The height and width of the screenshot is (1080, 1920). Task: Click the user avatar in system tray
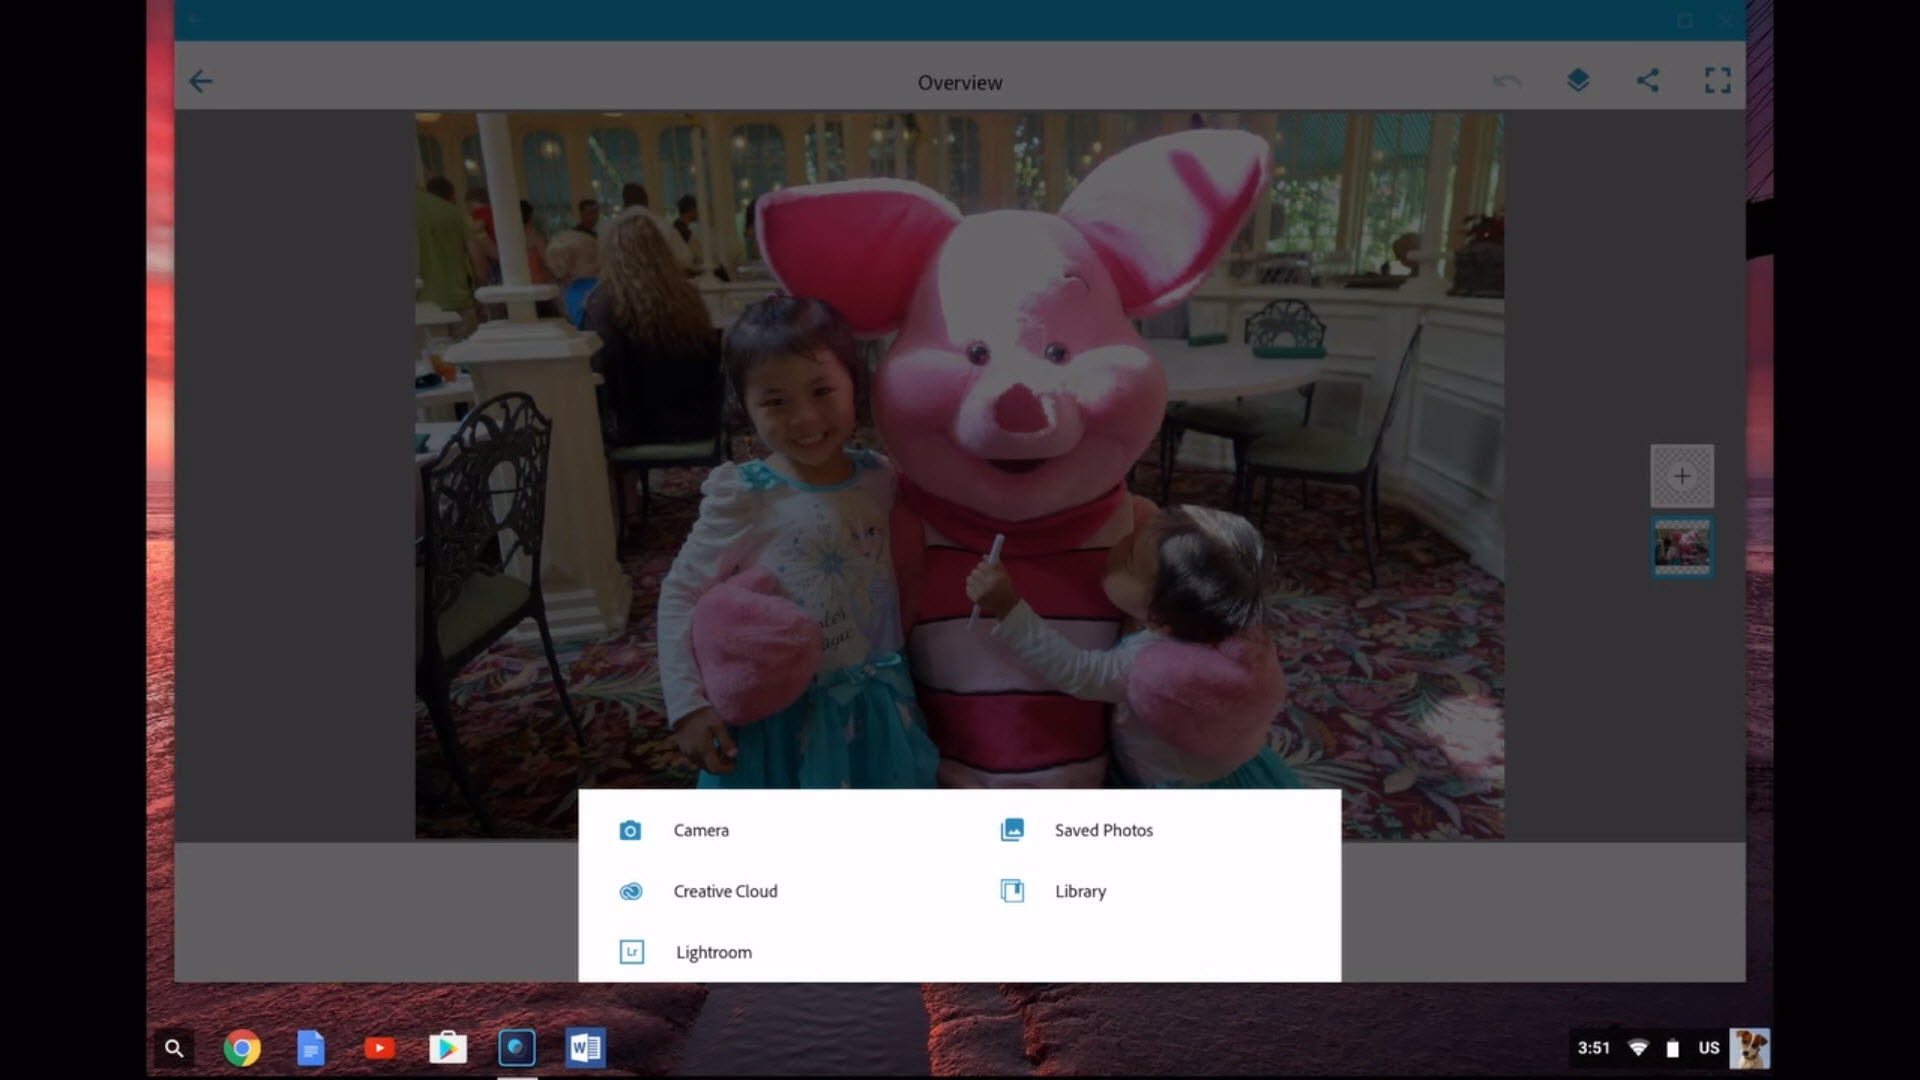(x=1750, y=1048)
